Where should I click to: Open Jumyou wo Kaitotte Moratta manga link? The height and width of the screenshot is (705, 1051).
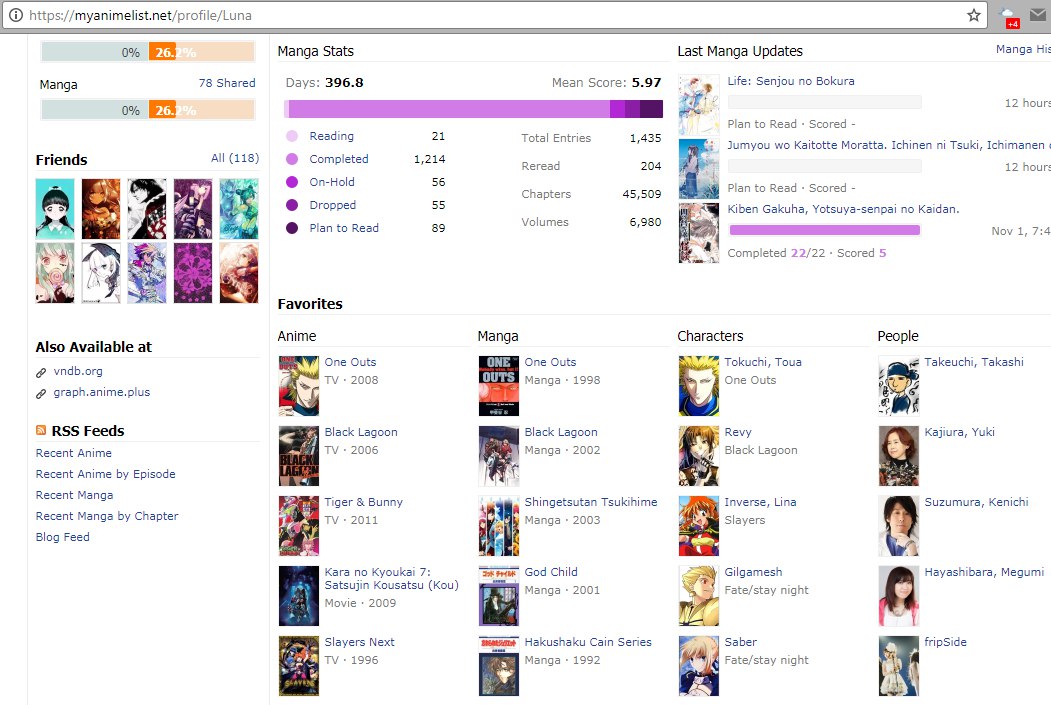pos(889,145)
